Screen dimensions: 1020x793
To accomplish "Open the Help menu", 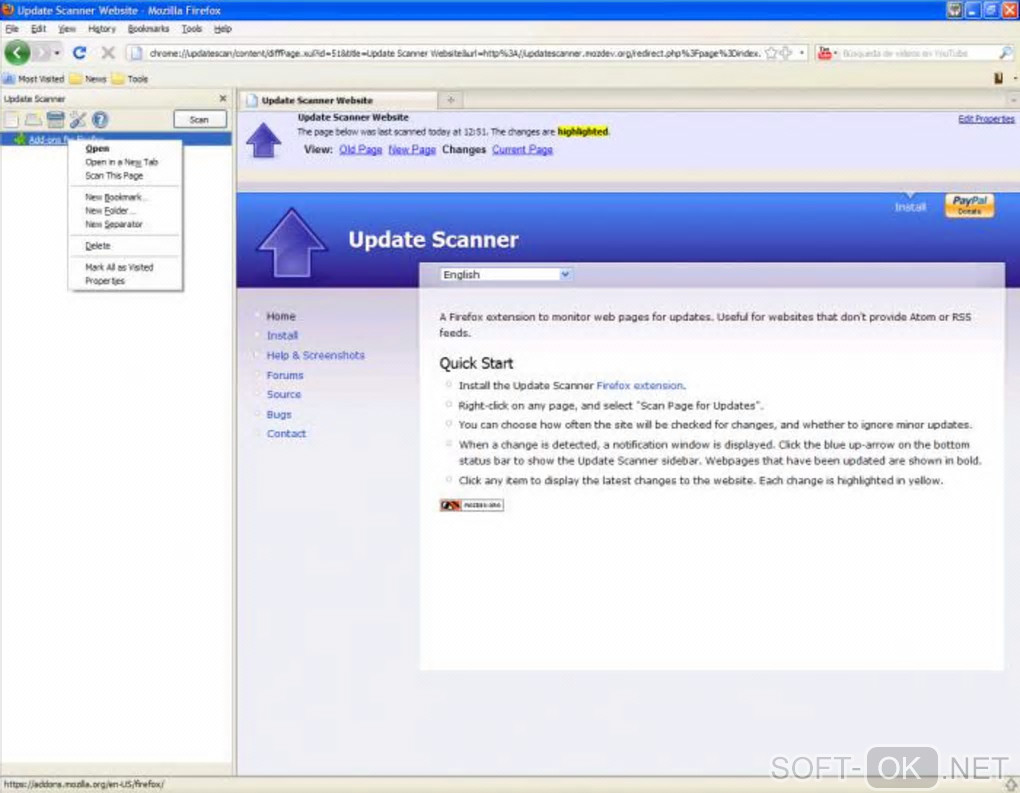I will (223, 29).
